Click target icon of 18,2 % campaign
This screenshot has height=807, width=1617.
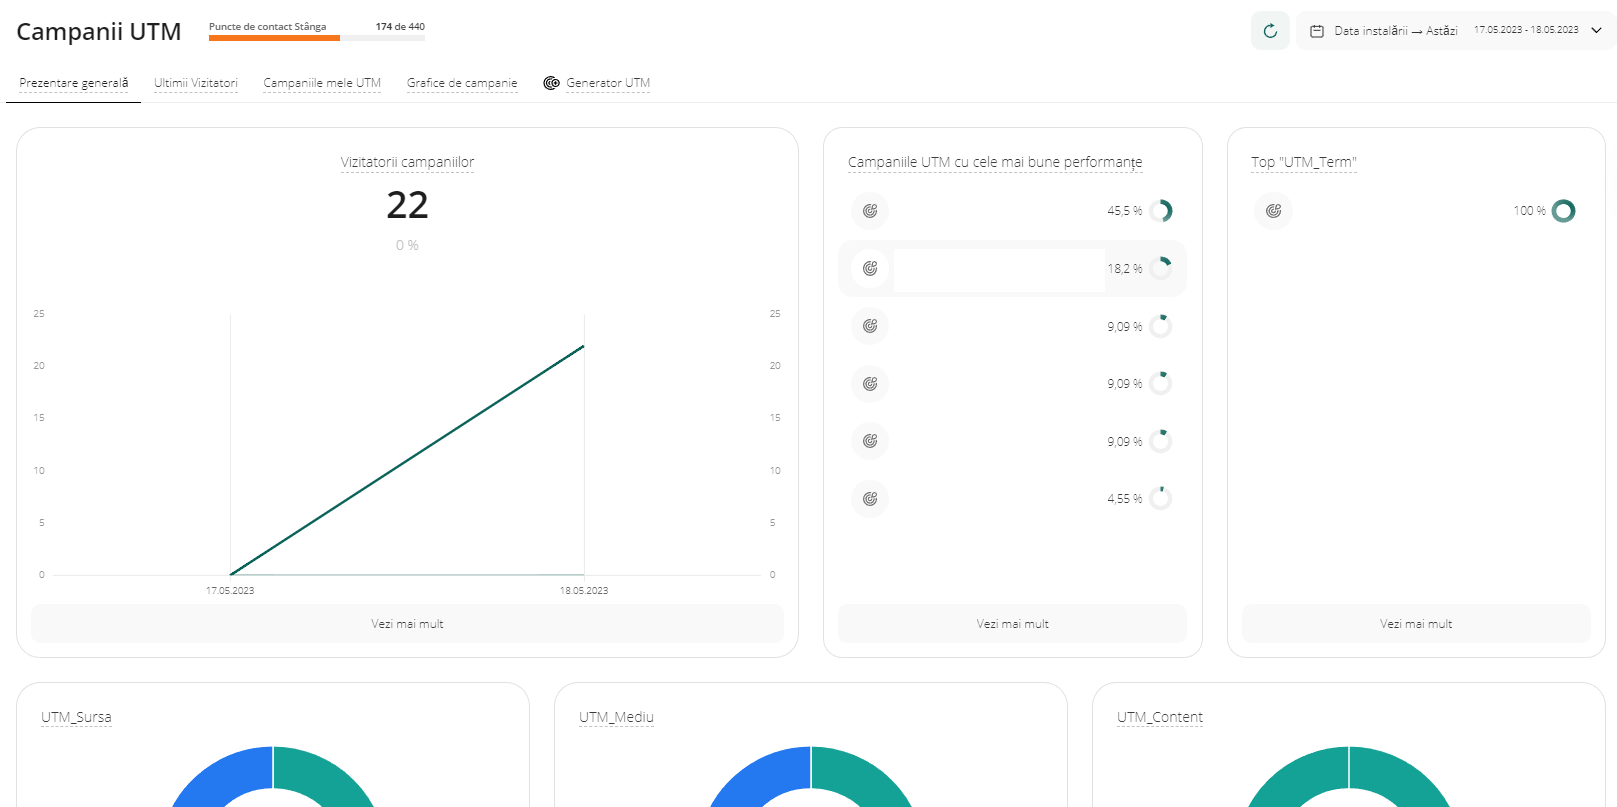[x=870, y=268]
